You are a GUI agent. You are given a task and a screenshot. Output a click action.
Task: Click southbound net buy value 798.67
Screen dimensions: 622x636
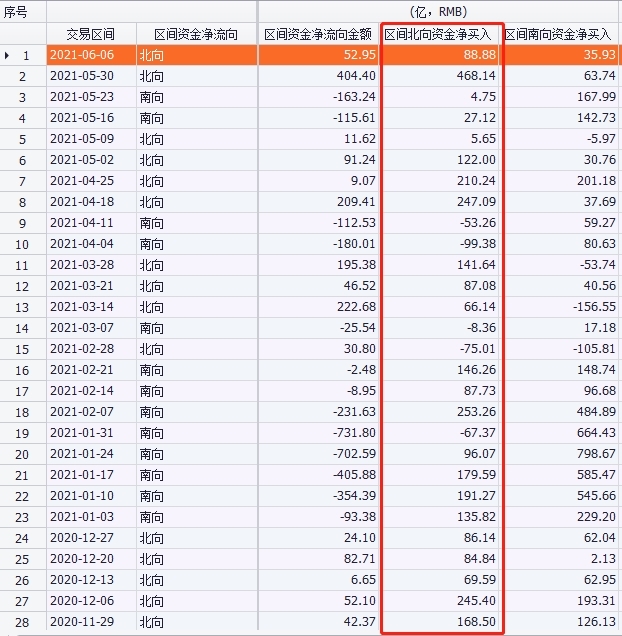(x=560, y=454)
